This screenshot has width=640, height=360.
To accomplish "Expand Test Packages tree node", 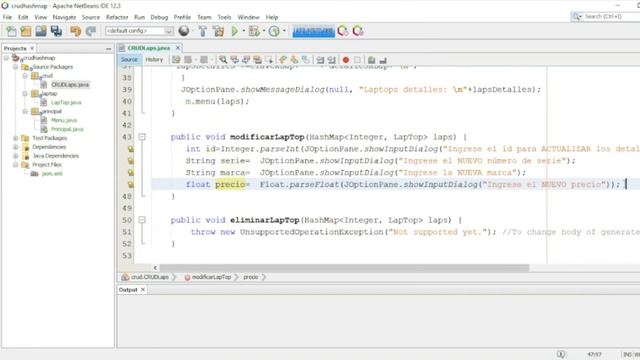I will click(x=16, y=138).
